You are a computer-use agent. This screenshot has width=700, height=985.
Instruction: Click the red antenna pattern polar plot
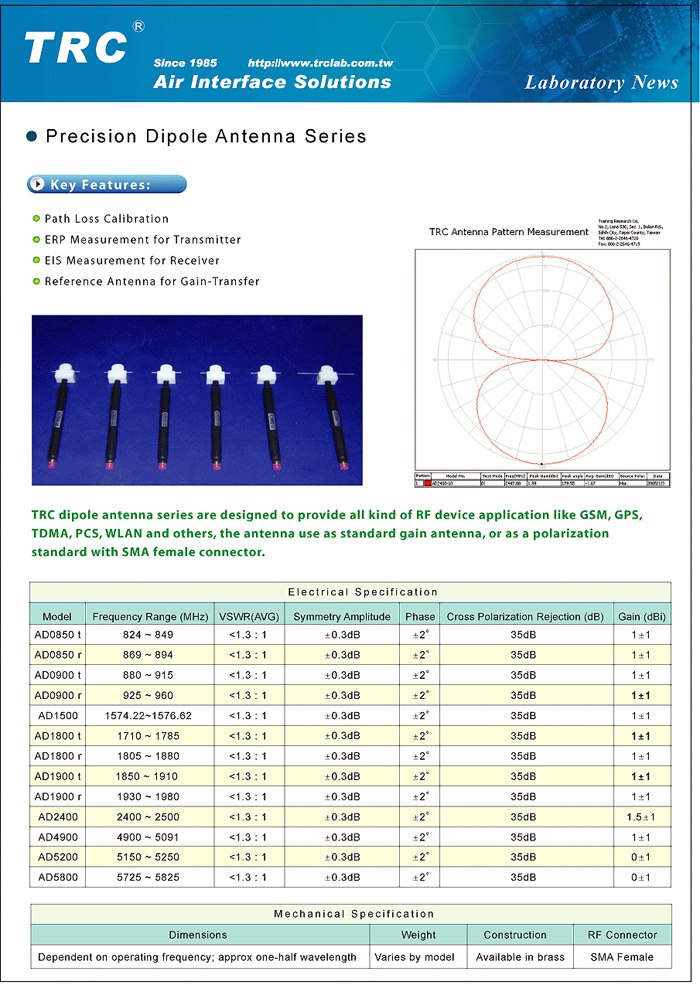coord(542,359)
